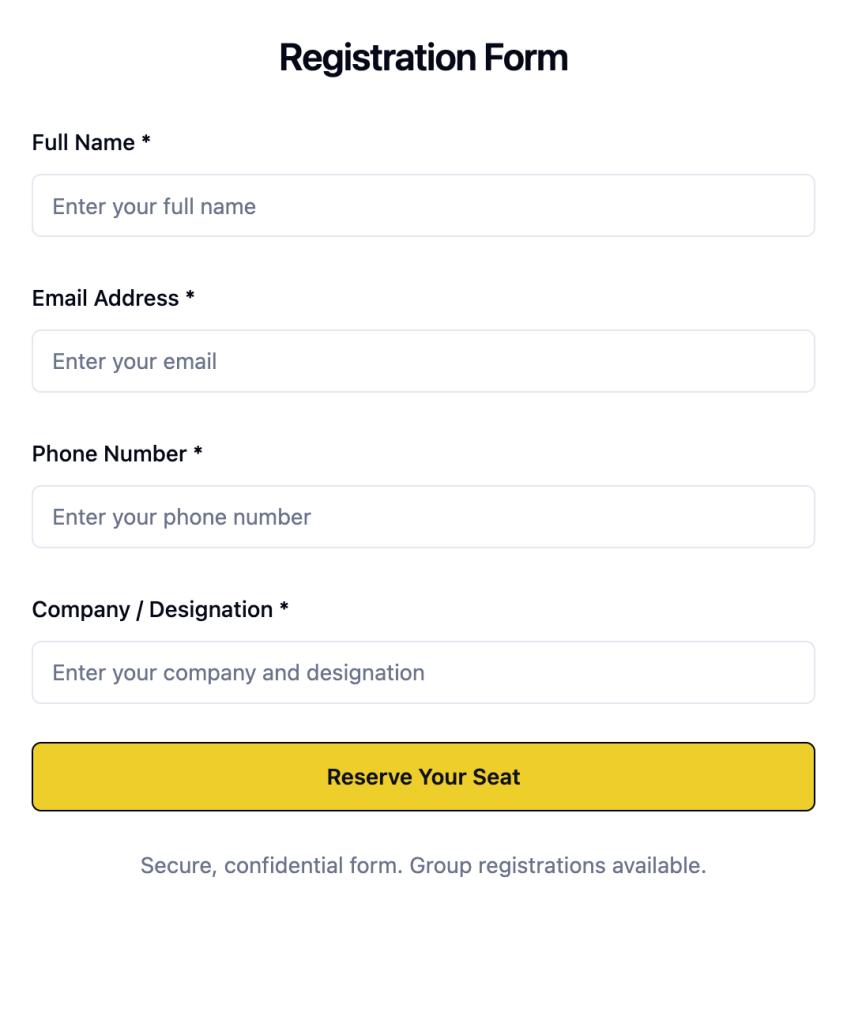Click the 'Enter your full name' placeholder
The height and width of the screenshot is (1024, 847).
(154, 207)
